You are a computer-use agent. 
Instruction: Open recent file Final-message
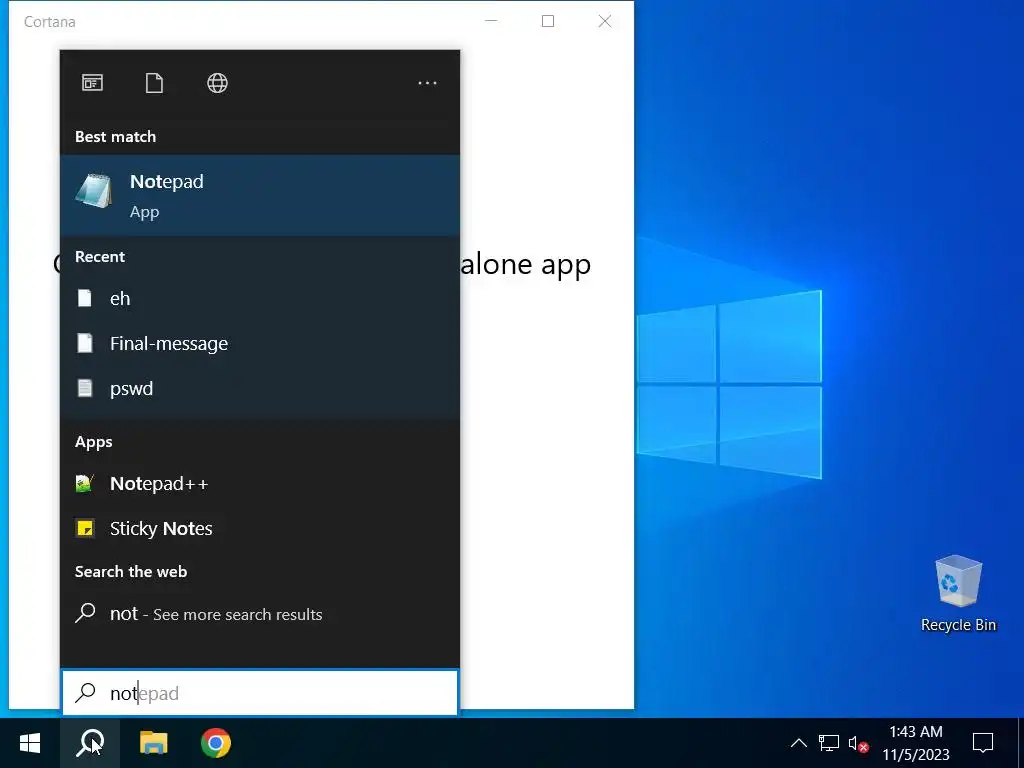tap(260, 344)
